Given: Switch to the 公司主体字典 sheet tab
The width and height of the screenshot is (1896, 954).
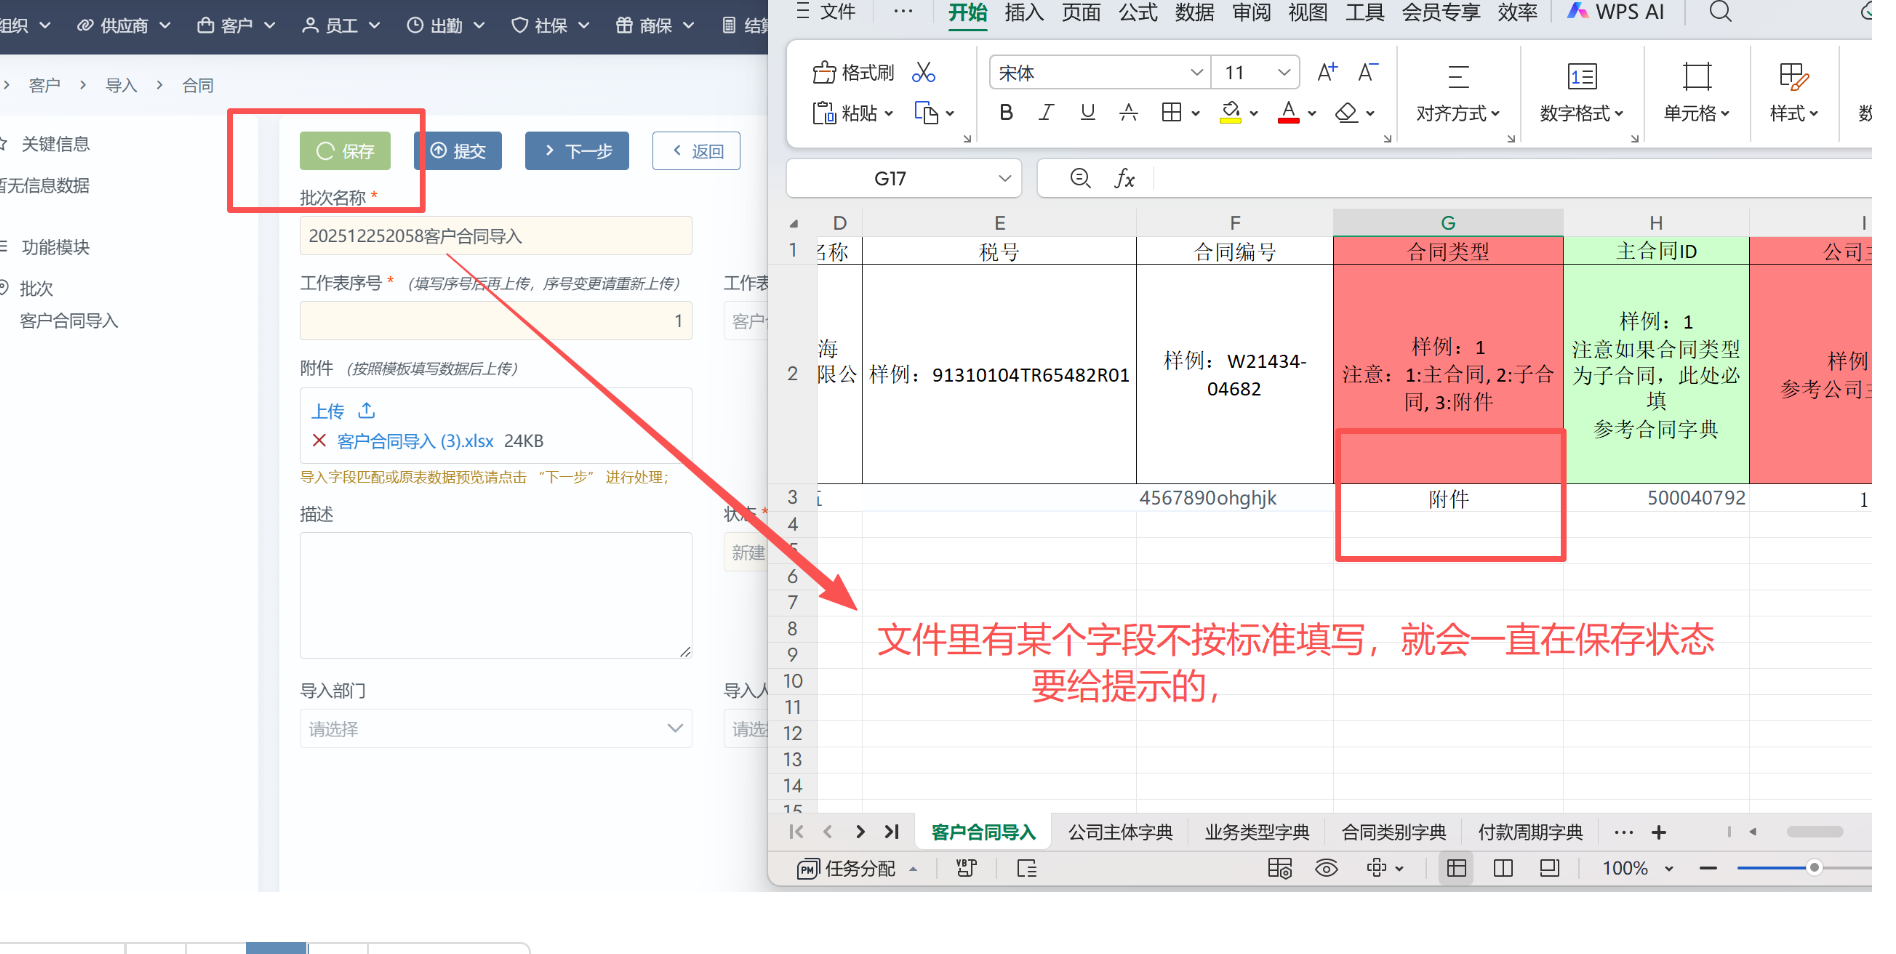Looking at the screenshot, I should pos(1120,832).
